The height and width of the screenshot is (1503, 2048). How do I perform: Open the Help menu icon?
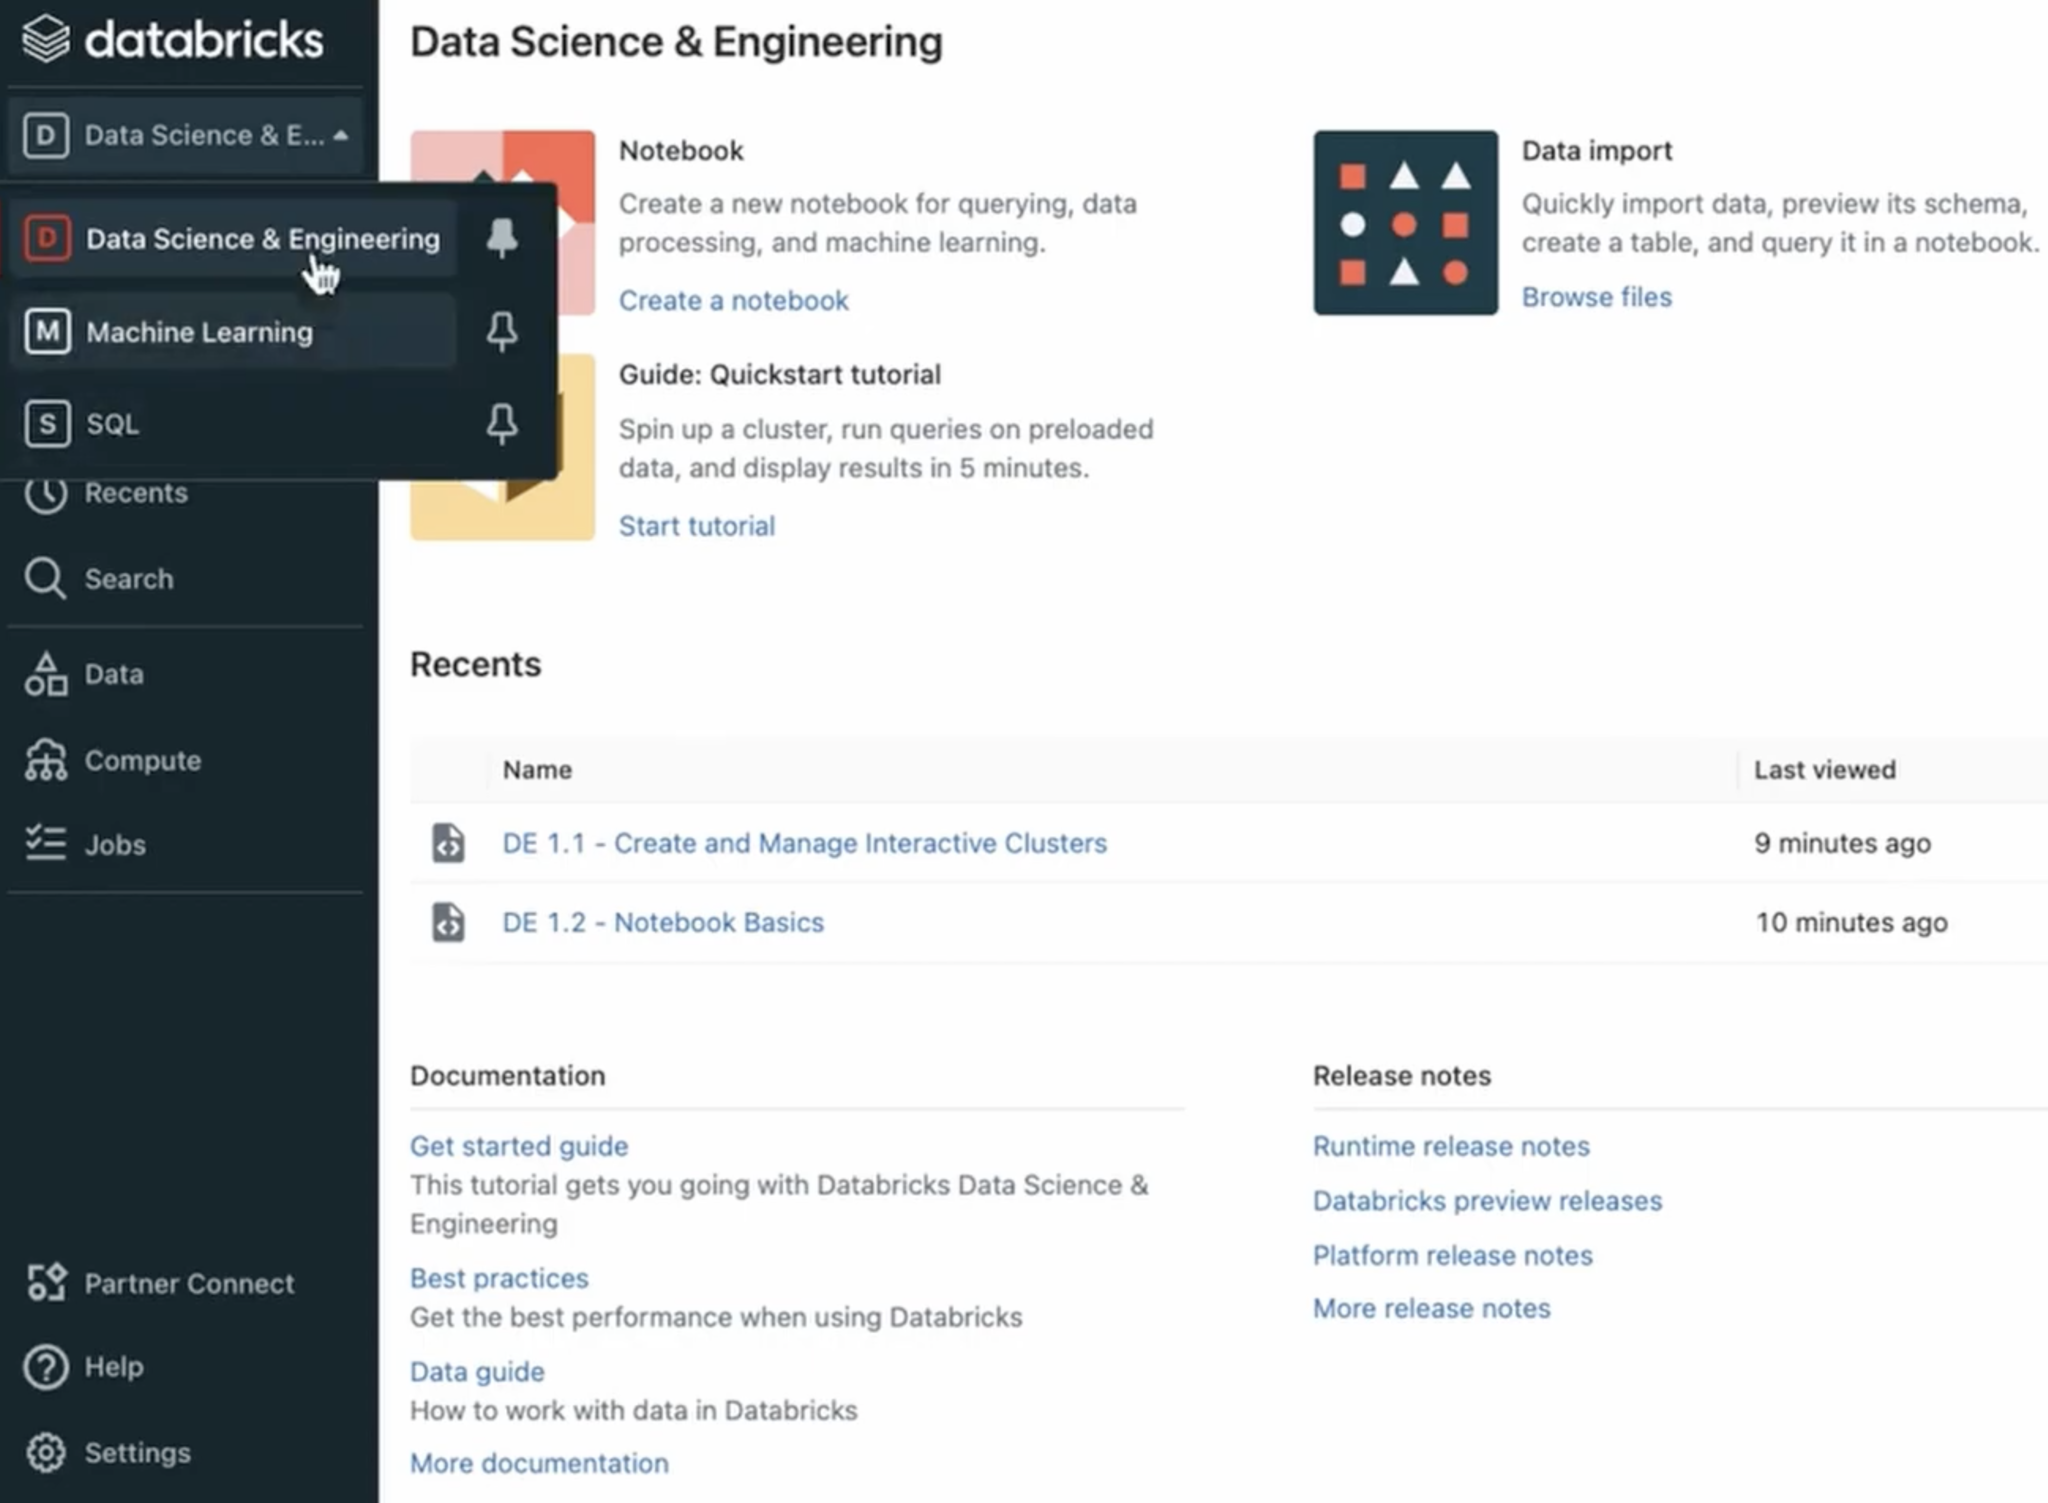[46, 1367]
